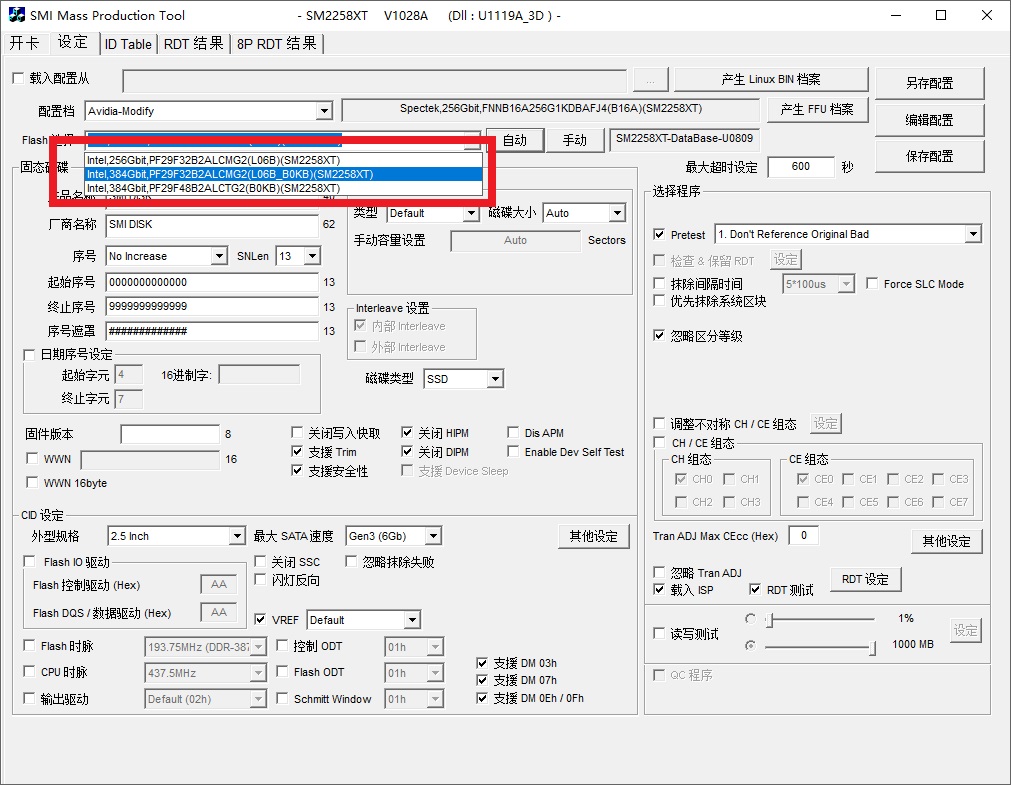This screenshot has width=1011, height=785.
Task: Click the browse "..." button beside config path
Action: coord(650,81)
